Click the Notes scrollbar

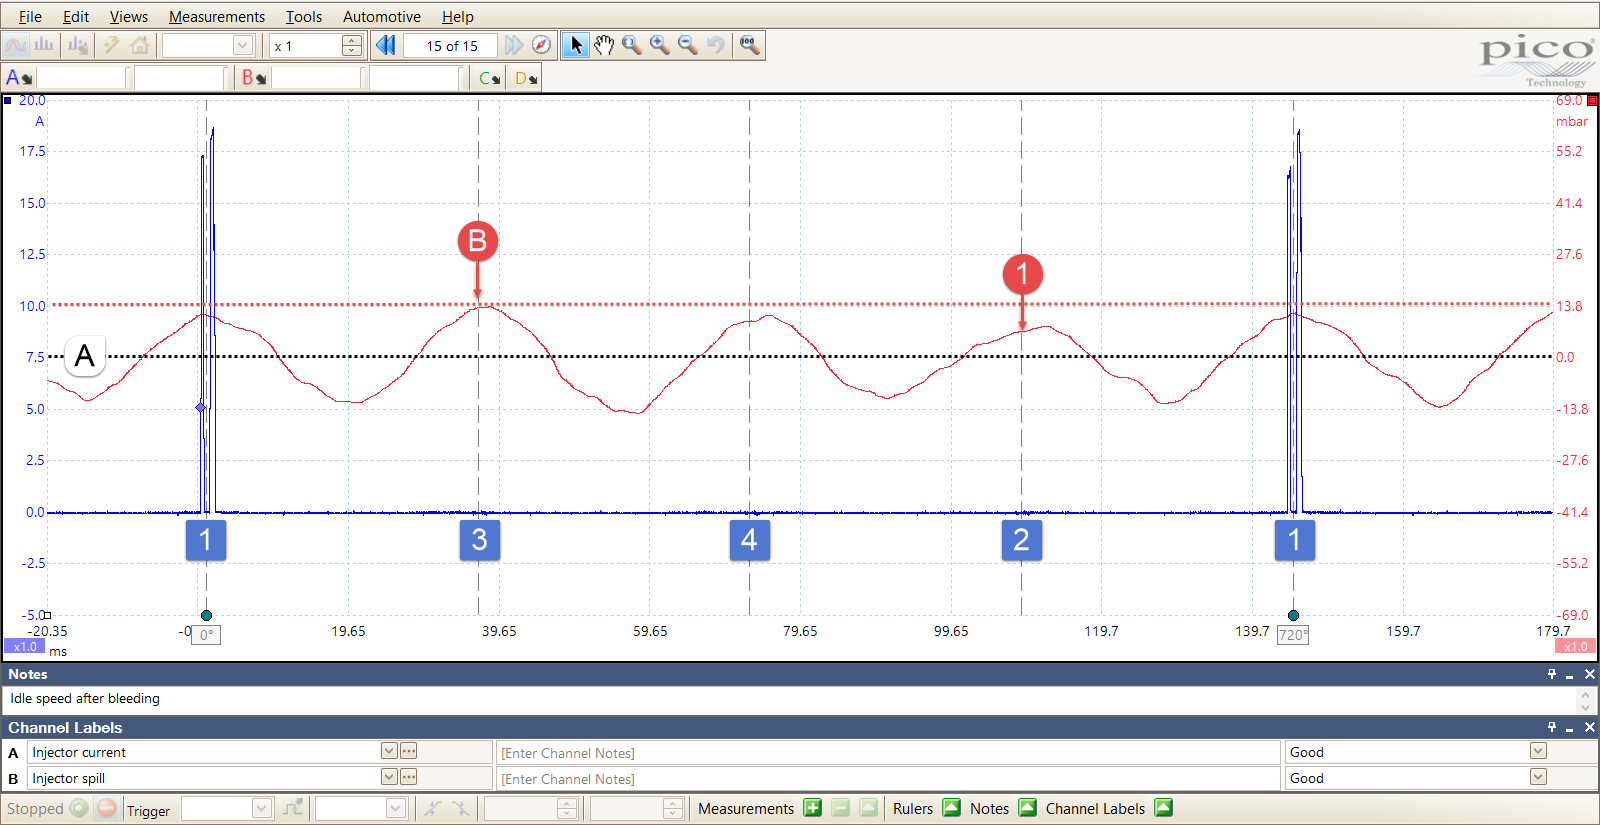[1586, 699]
